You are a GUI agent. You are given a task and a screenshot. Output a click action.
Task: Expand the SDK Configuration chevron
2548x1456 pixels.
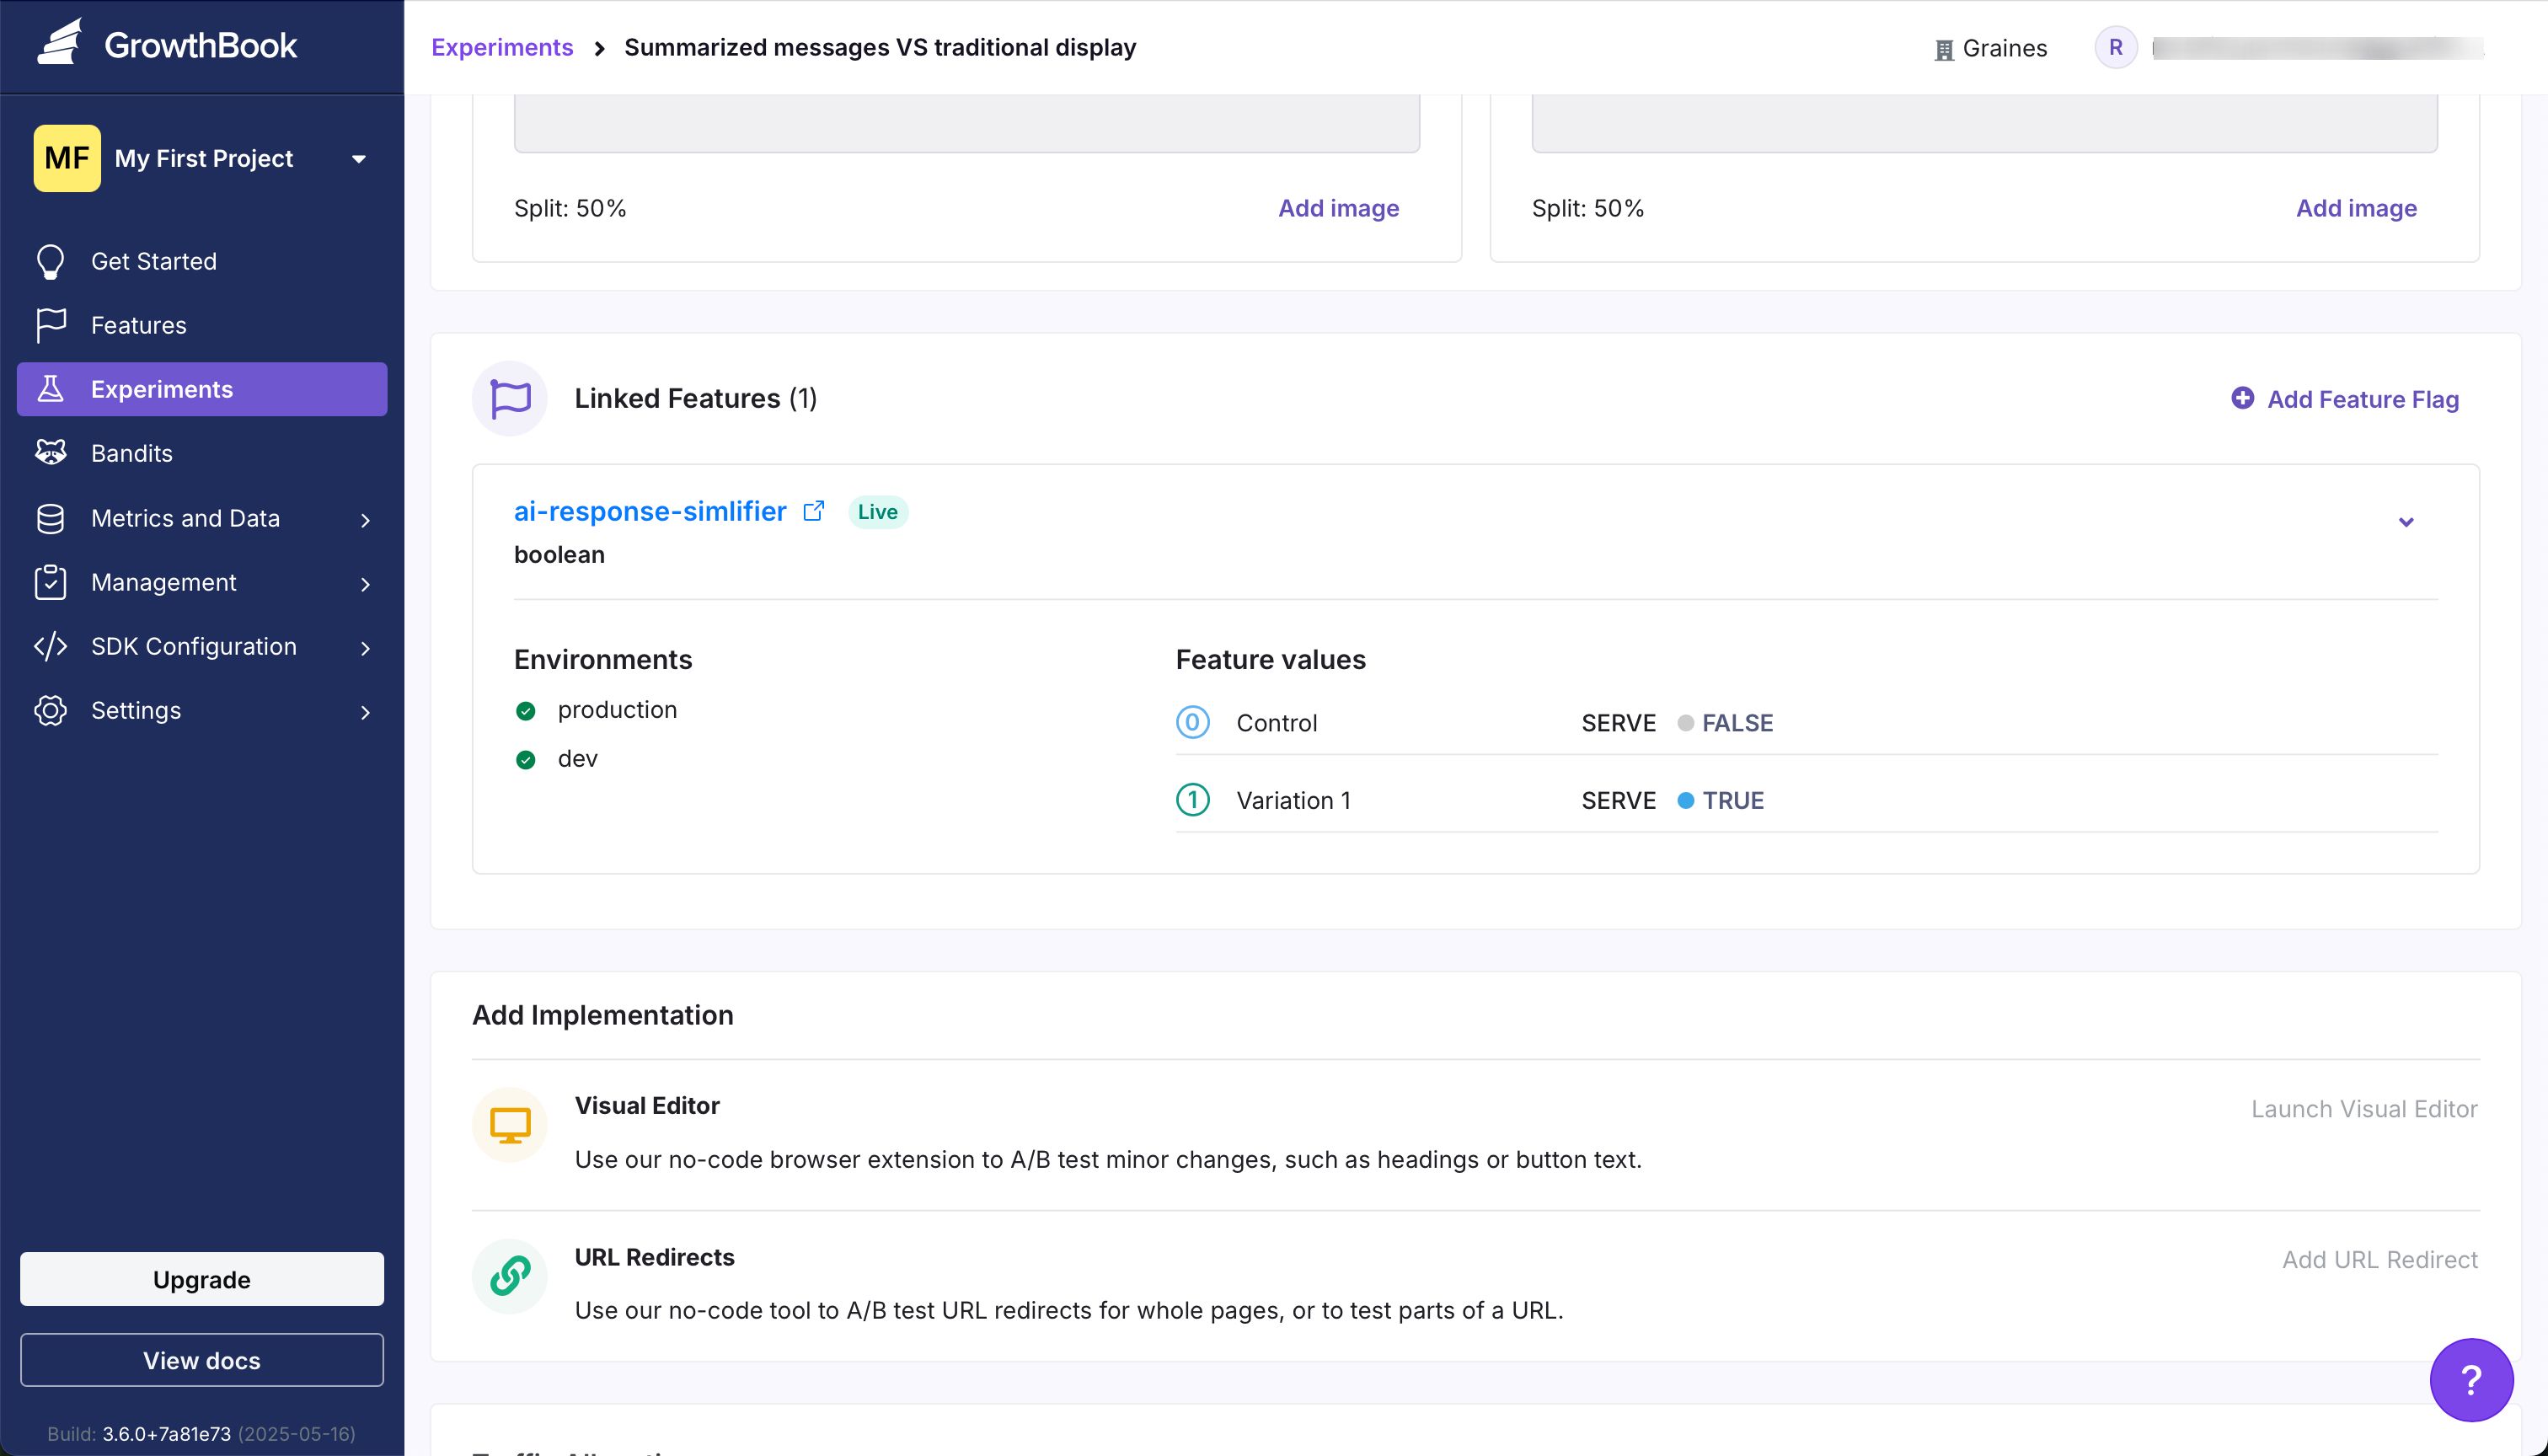point(365,648)
